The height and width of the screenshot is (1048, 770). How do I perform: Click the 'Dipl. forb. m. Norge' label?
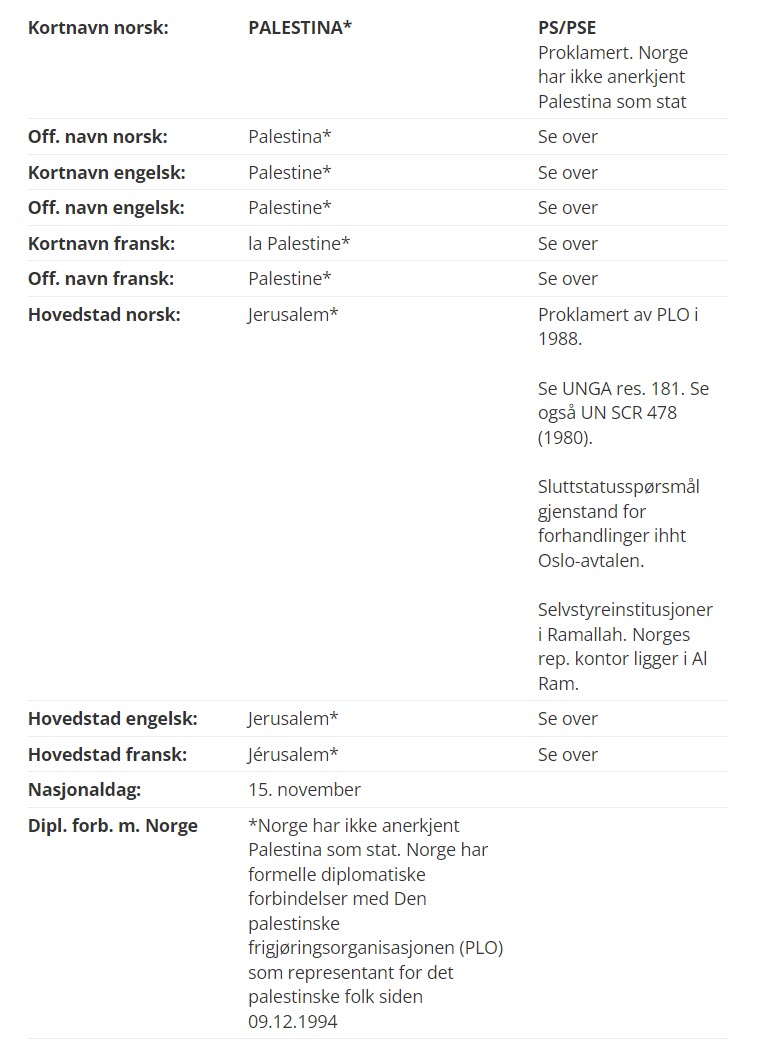coord(112,826)
